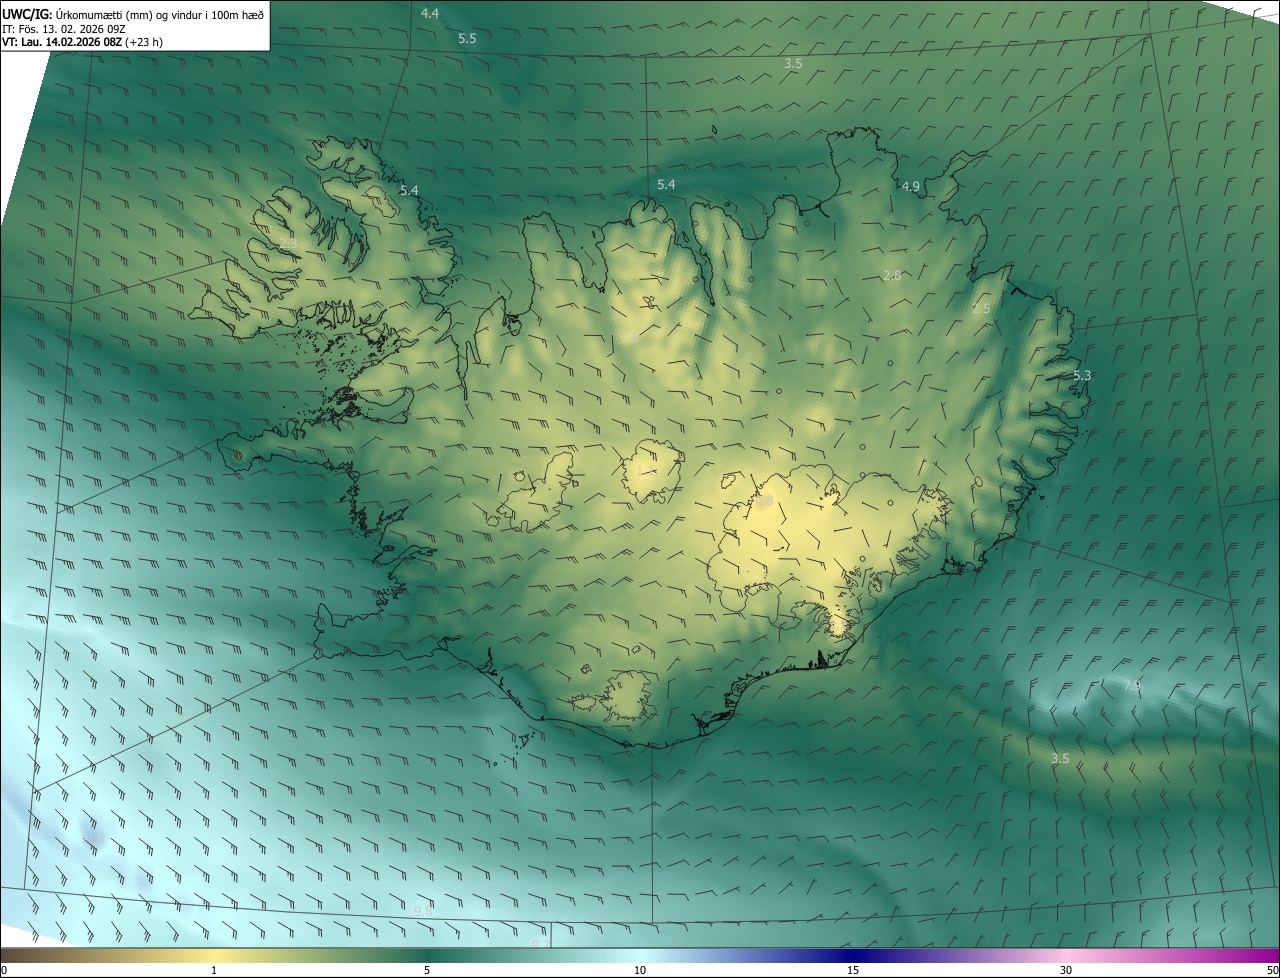This screenshot has height=978, width=1280.
Task: Click the '3.5' value next to '7.9'
Action: pyautogui.click(x=1060, y=759)
